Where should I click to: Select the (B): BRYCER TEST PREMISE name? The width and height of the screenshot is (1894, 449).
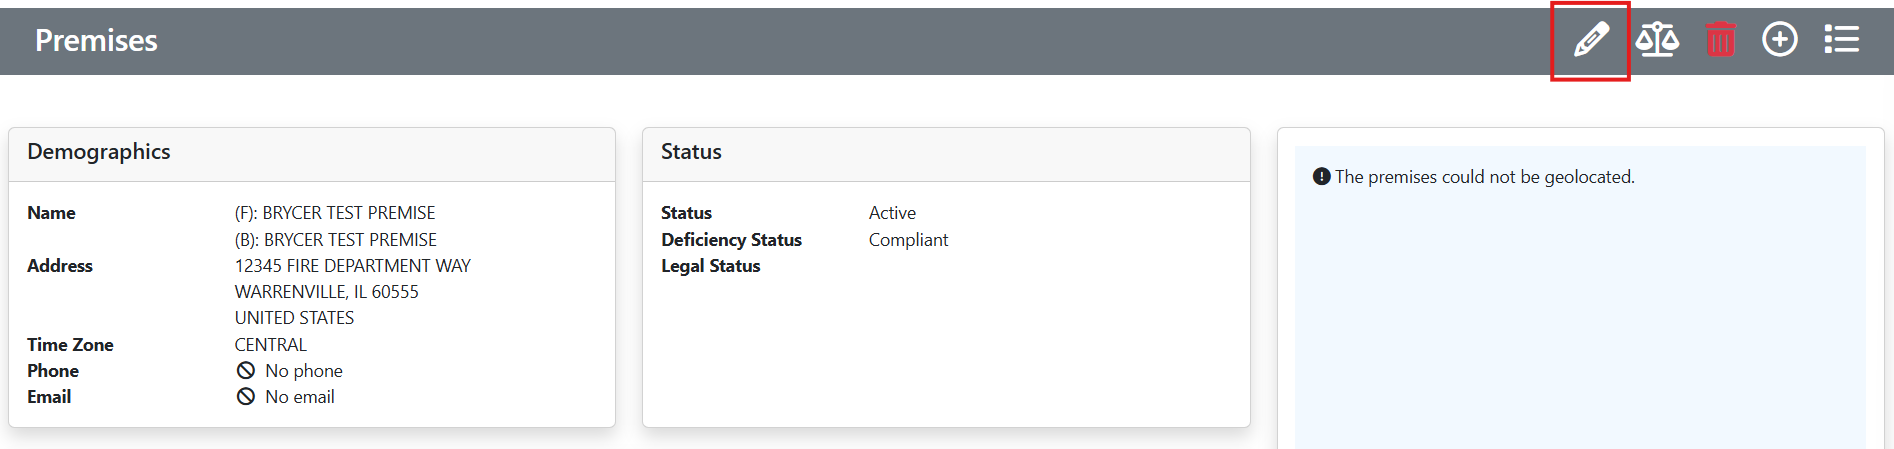click(336, 240)
